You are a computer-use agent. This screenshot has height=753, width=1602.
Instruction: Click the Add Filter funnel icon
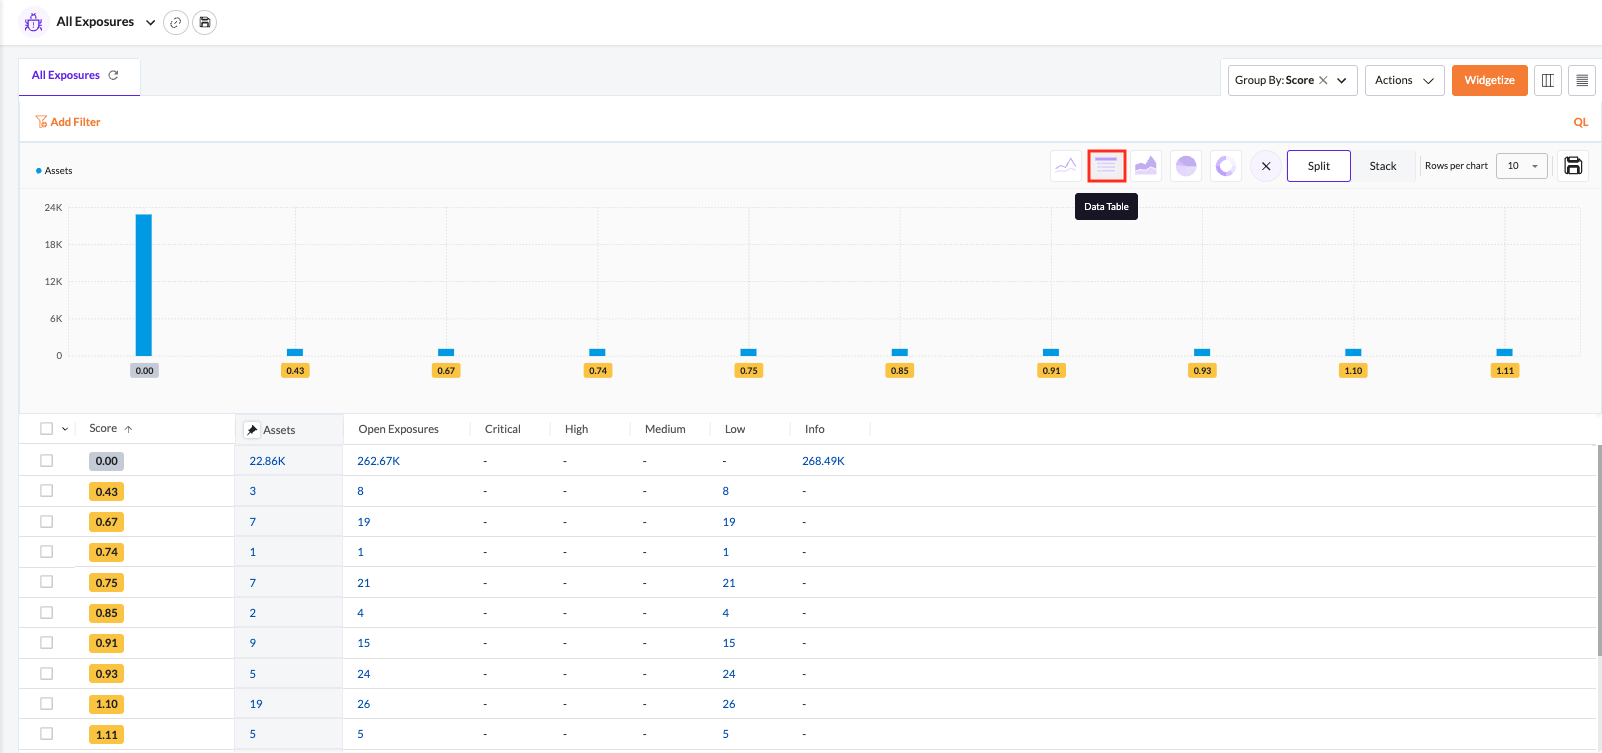(x=41, y=122)
